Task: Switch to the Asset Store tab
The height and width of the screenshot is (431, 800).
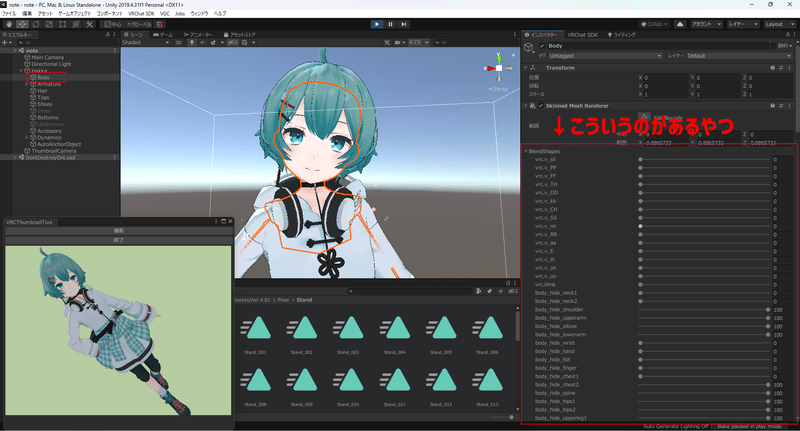Action: [239, 35]
